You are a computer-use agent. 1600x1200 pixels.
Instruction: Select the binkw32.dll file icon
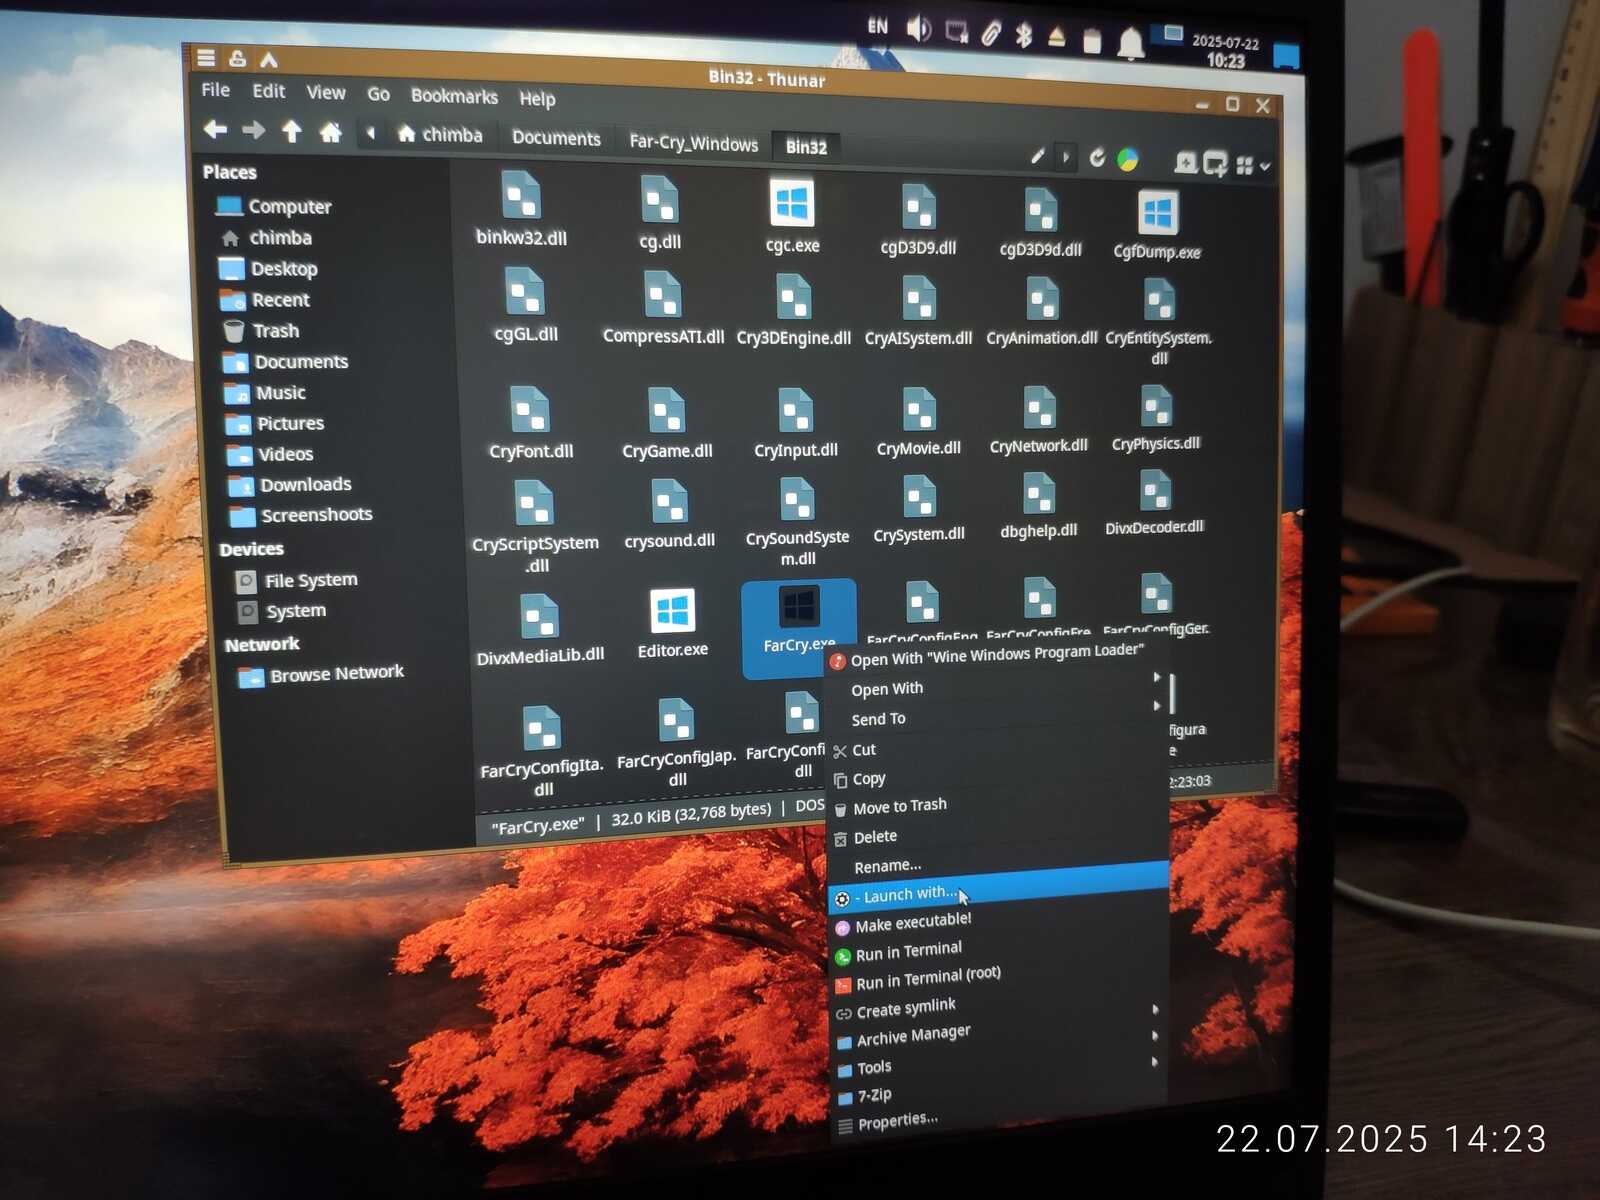click(x=521, y=195)
